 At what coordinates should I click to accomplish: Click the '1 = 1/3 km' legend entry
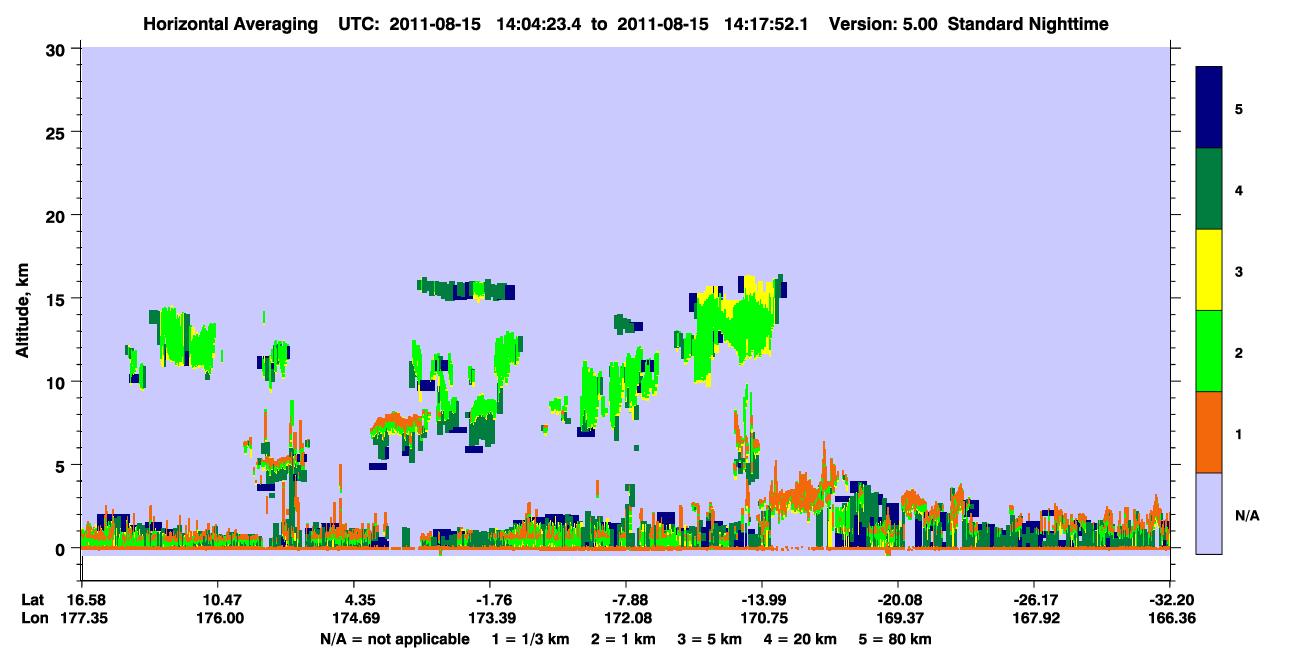[532, 639]
